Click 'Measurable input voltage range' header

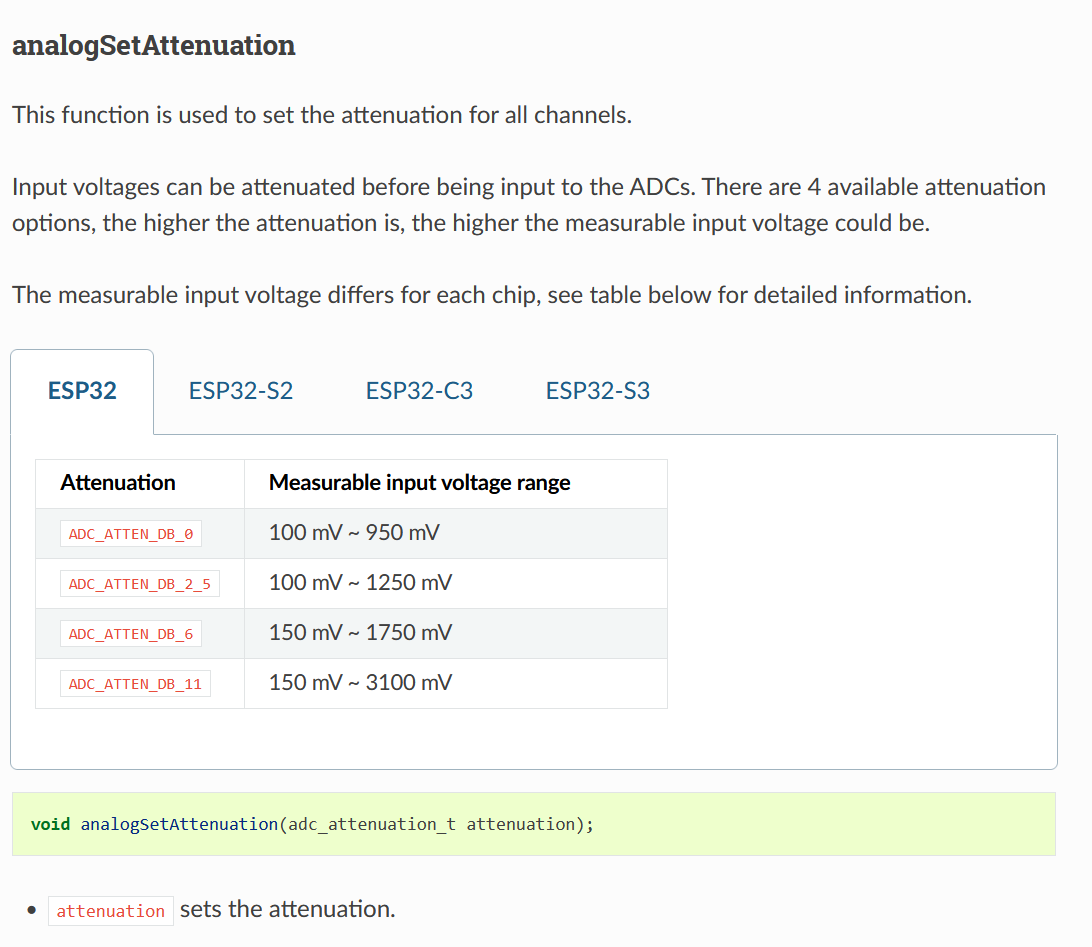coord(455,483)
